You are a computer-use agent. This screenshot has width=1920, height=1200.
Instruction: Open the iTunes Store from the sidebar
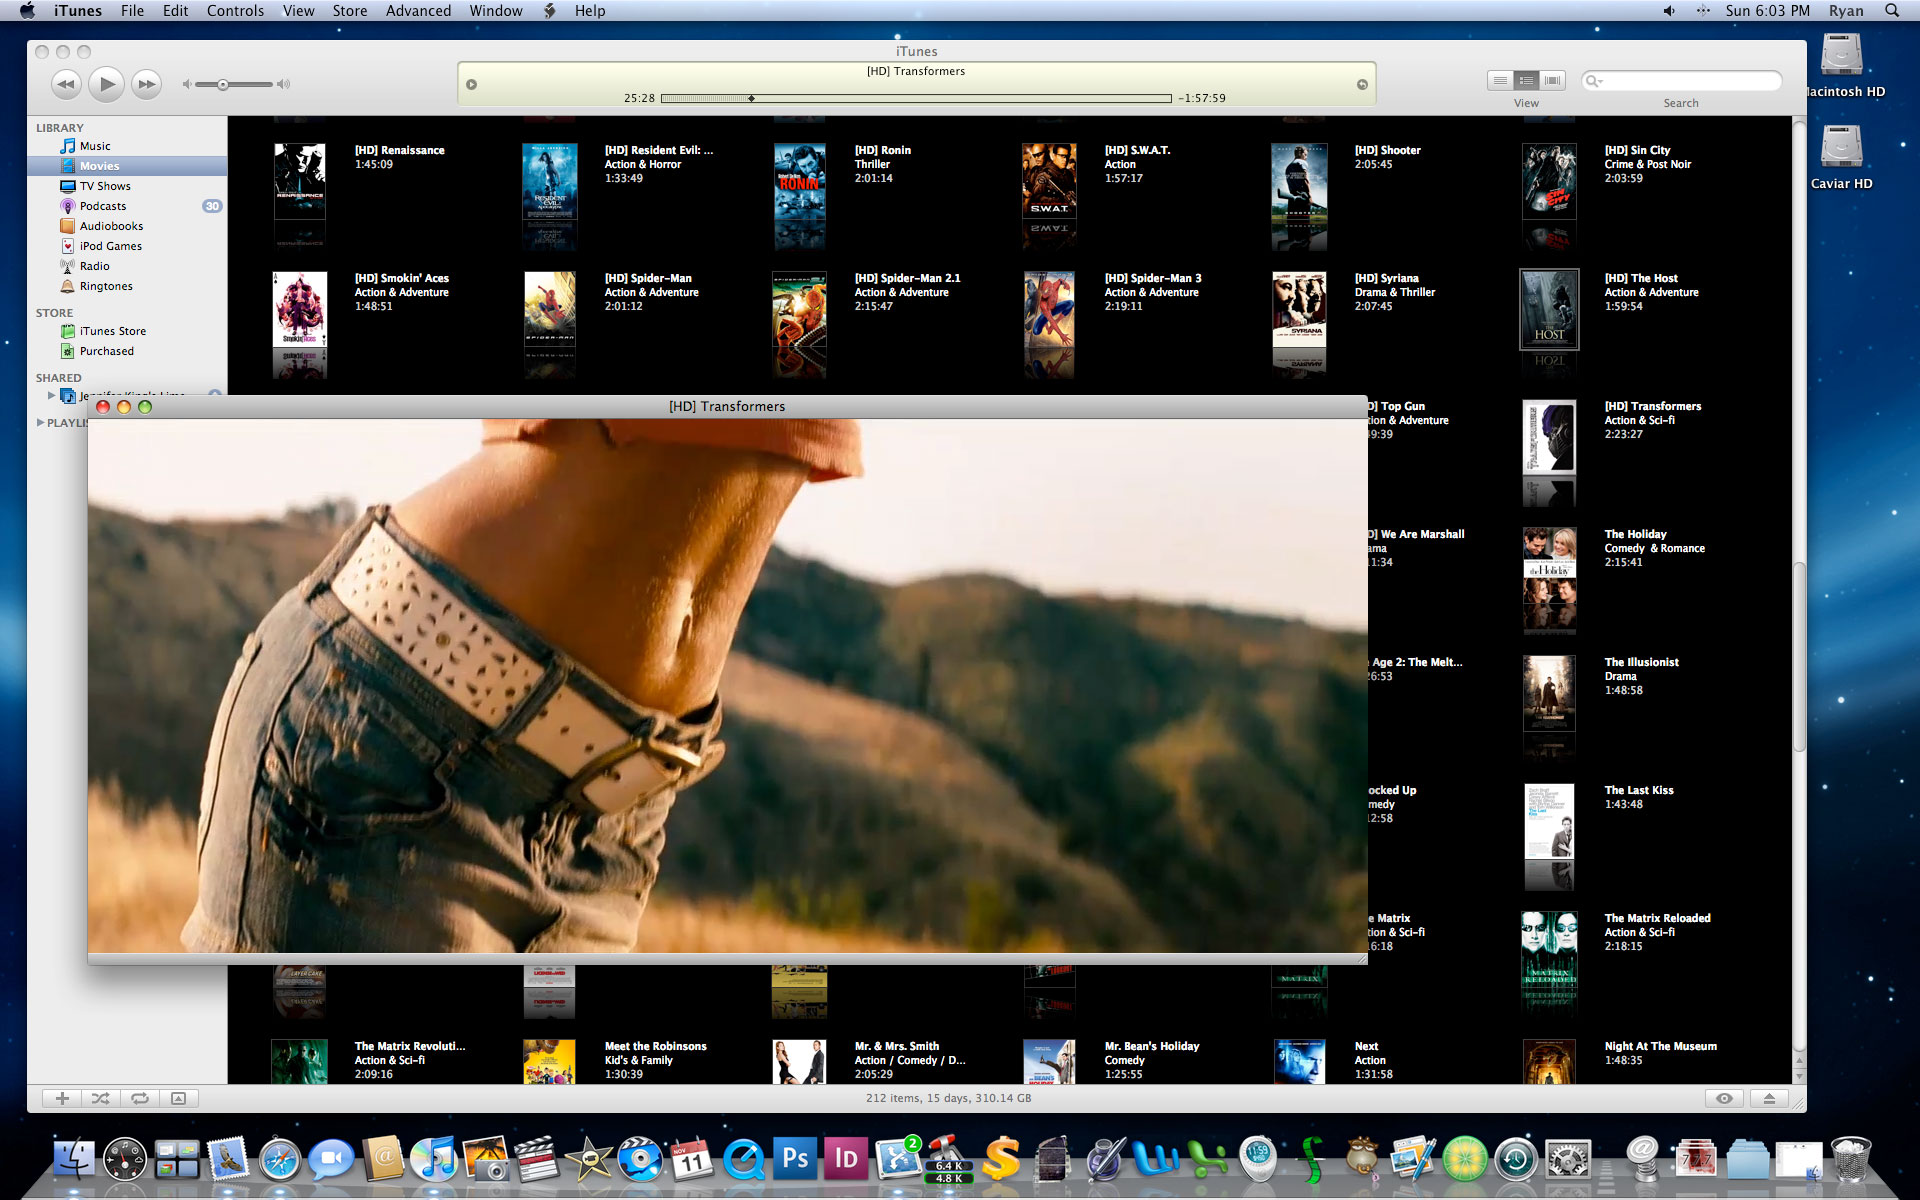click(111, 330)
